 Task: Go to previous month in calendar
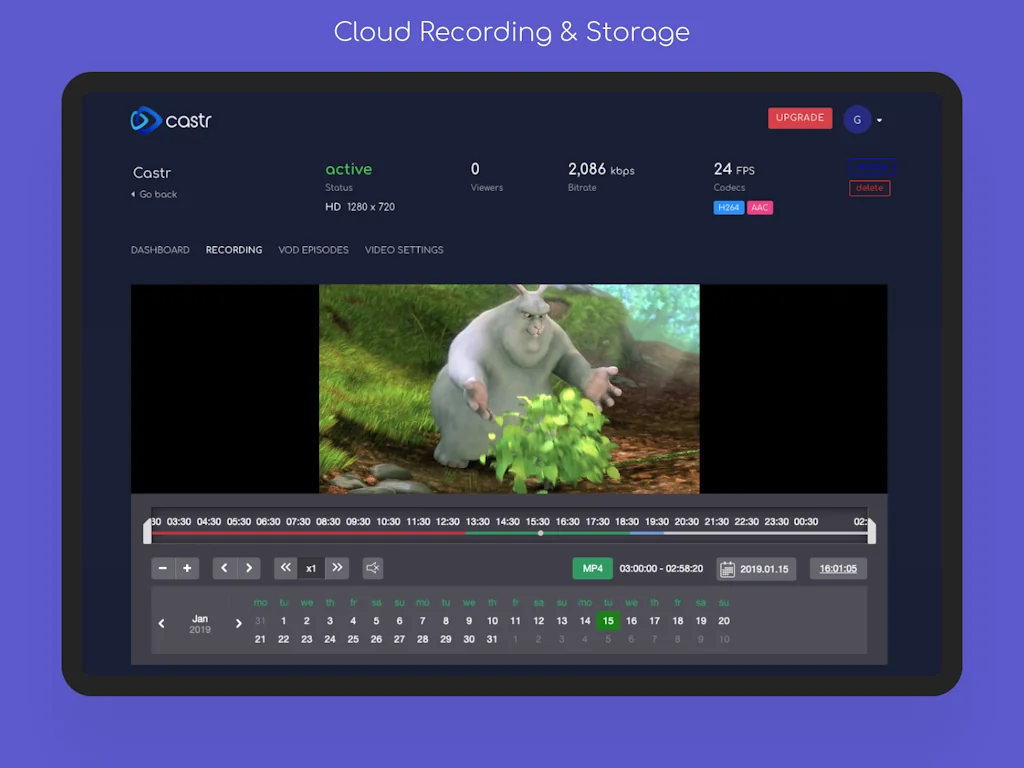point(162,624)
